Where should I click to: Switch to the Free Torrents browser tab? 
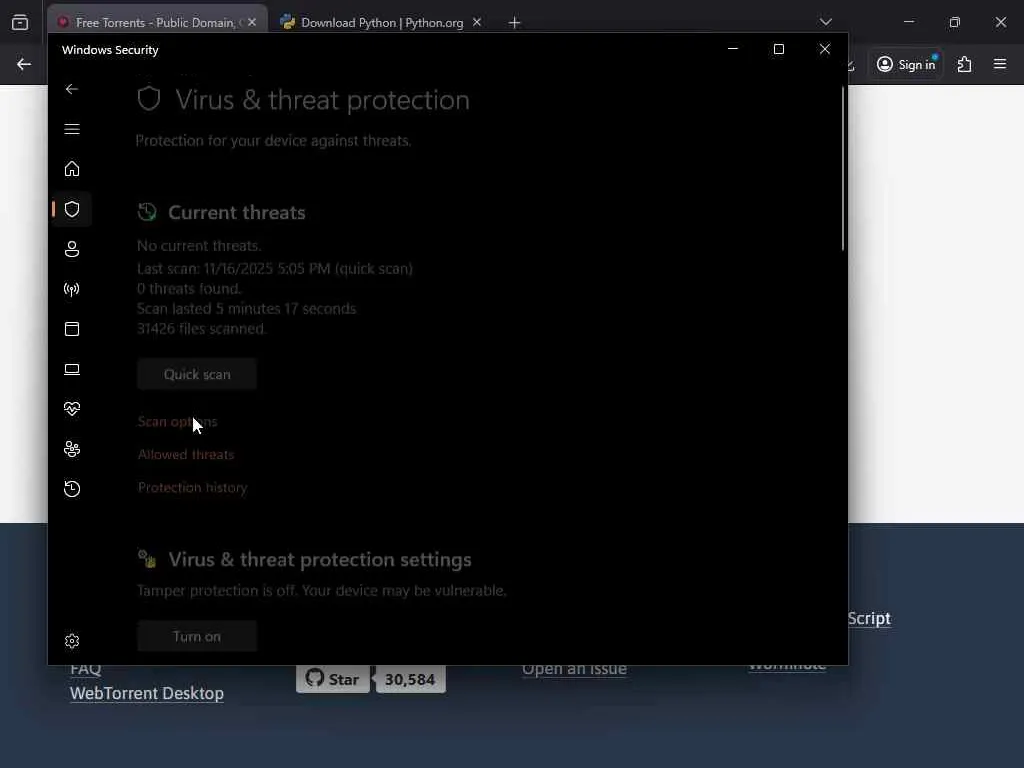tap(155, 22)
